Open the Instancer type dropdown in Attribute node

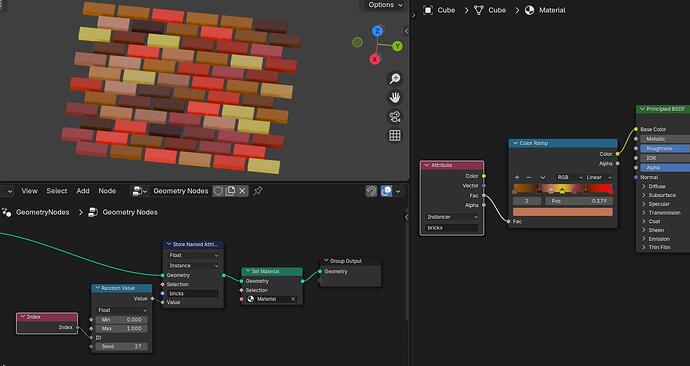tap(452, 217)
